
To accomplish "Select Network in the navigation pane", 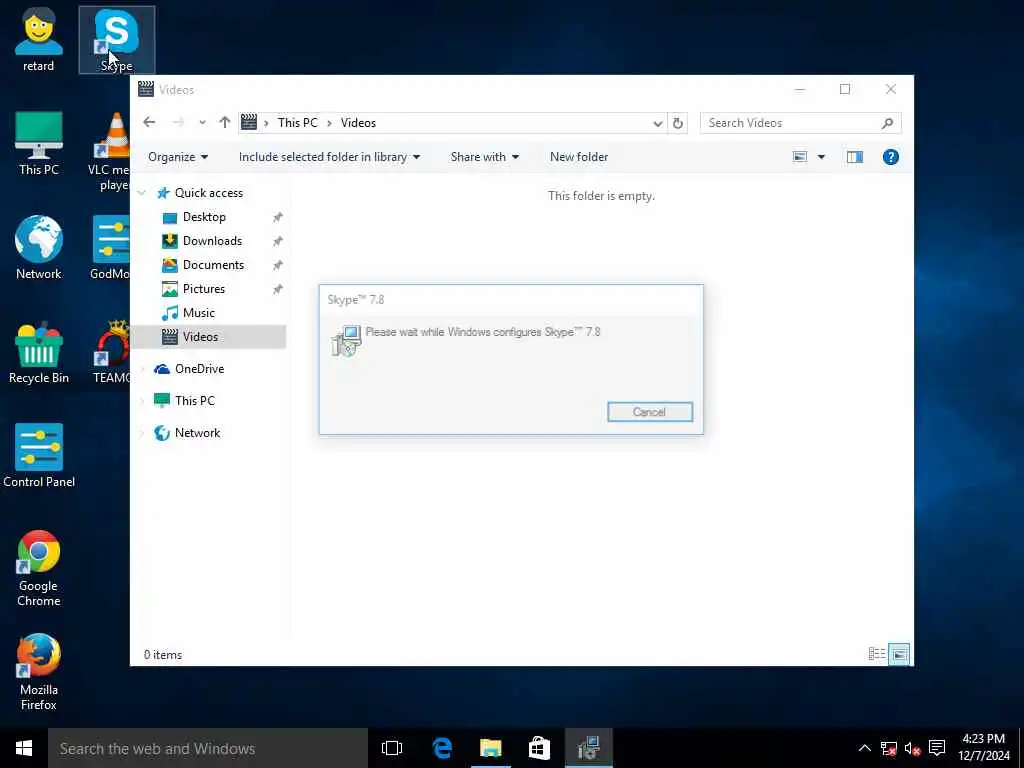I will [x=197, y=433].
